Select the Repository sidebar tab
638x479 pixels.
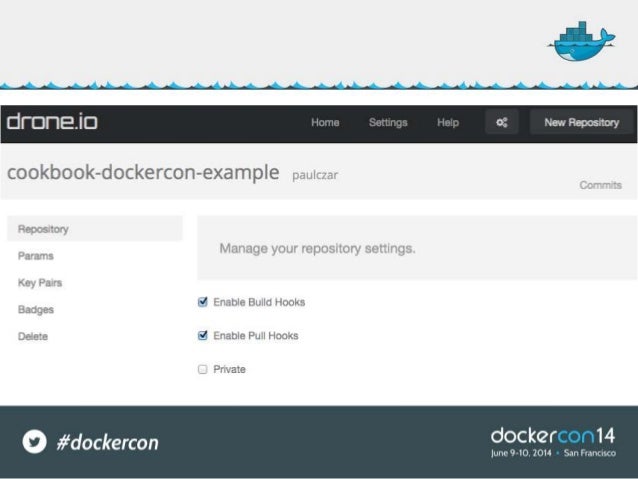[x=95, y=229]
